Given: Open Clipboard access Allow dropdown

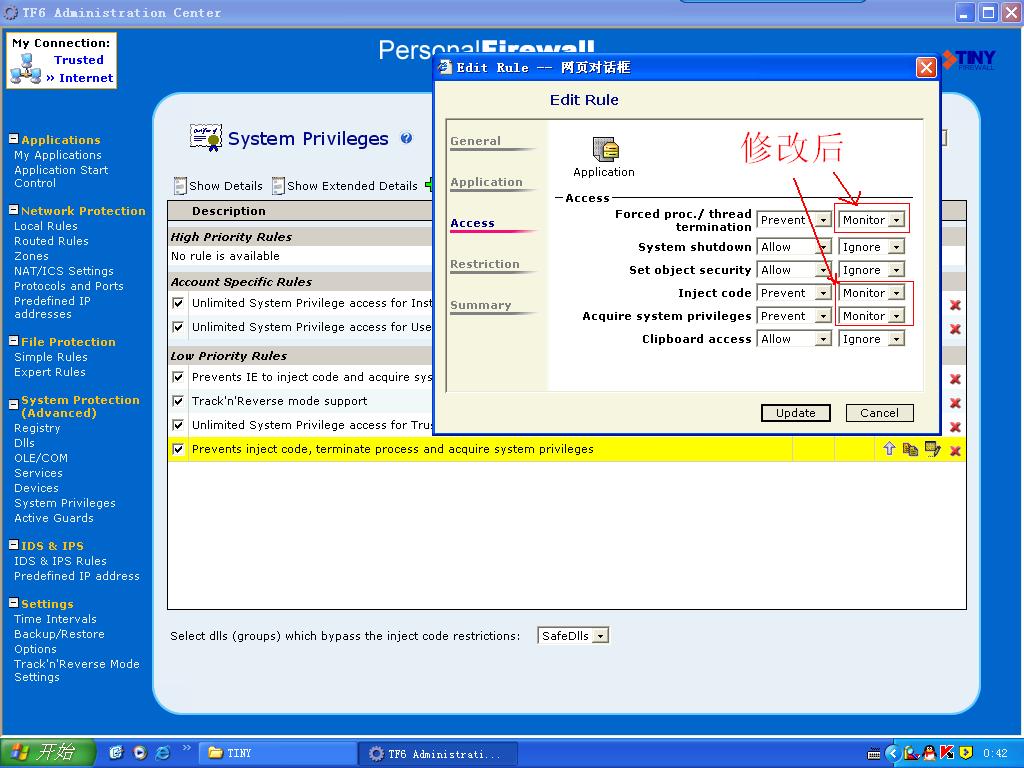Looking at the screenshot, I should click(794, 339).
